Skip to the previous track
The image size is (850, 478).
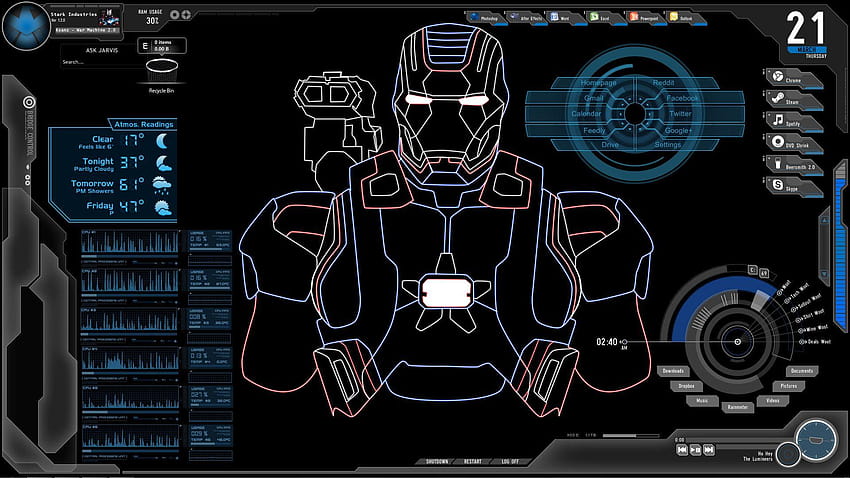pos(682,449)
